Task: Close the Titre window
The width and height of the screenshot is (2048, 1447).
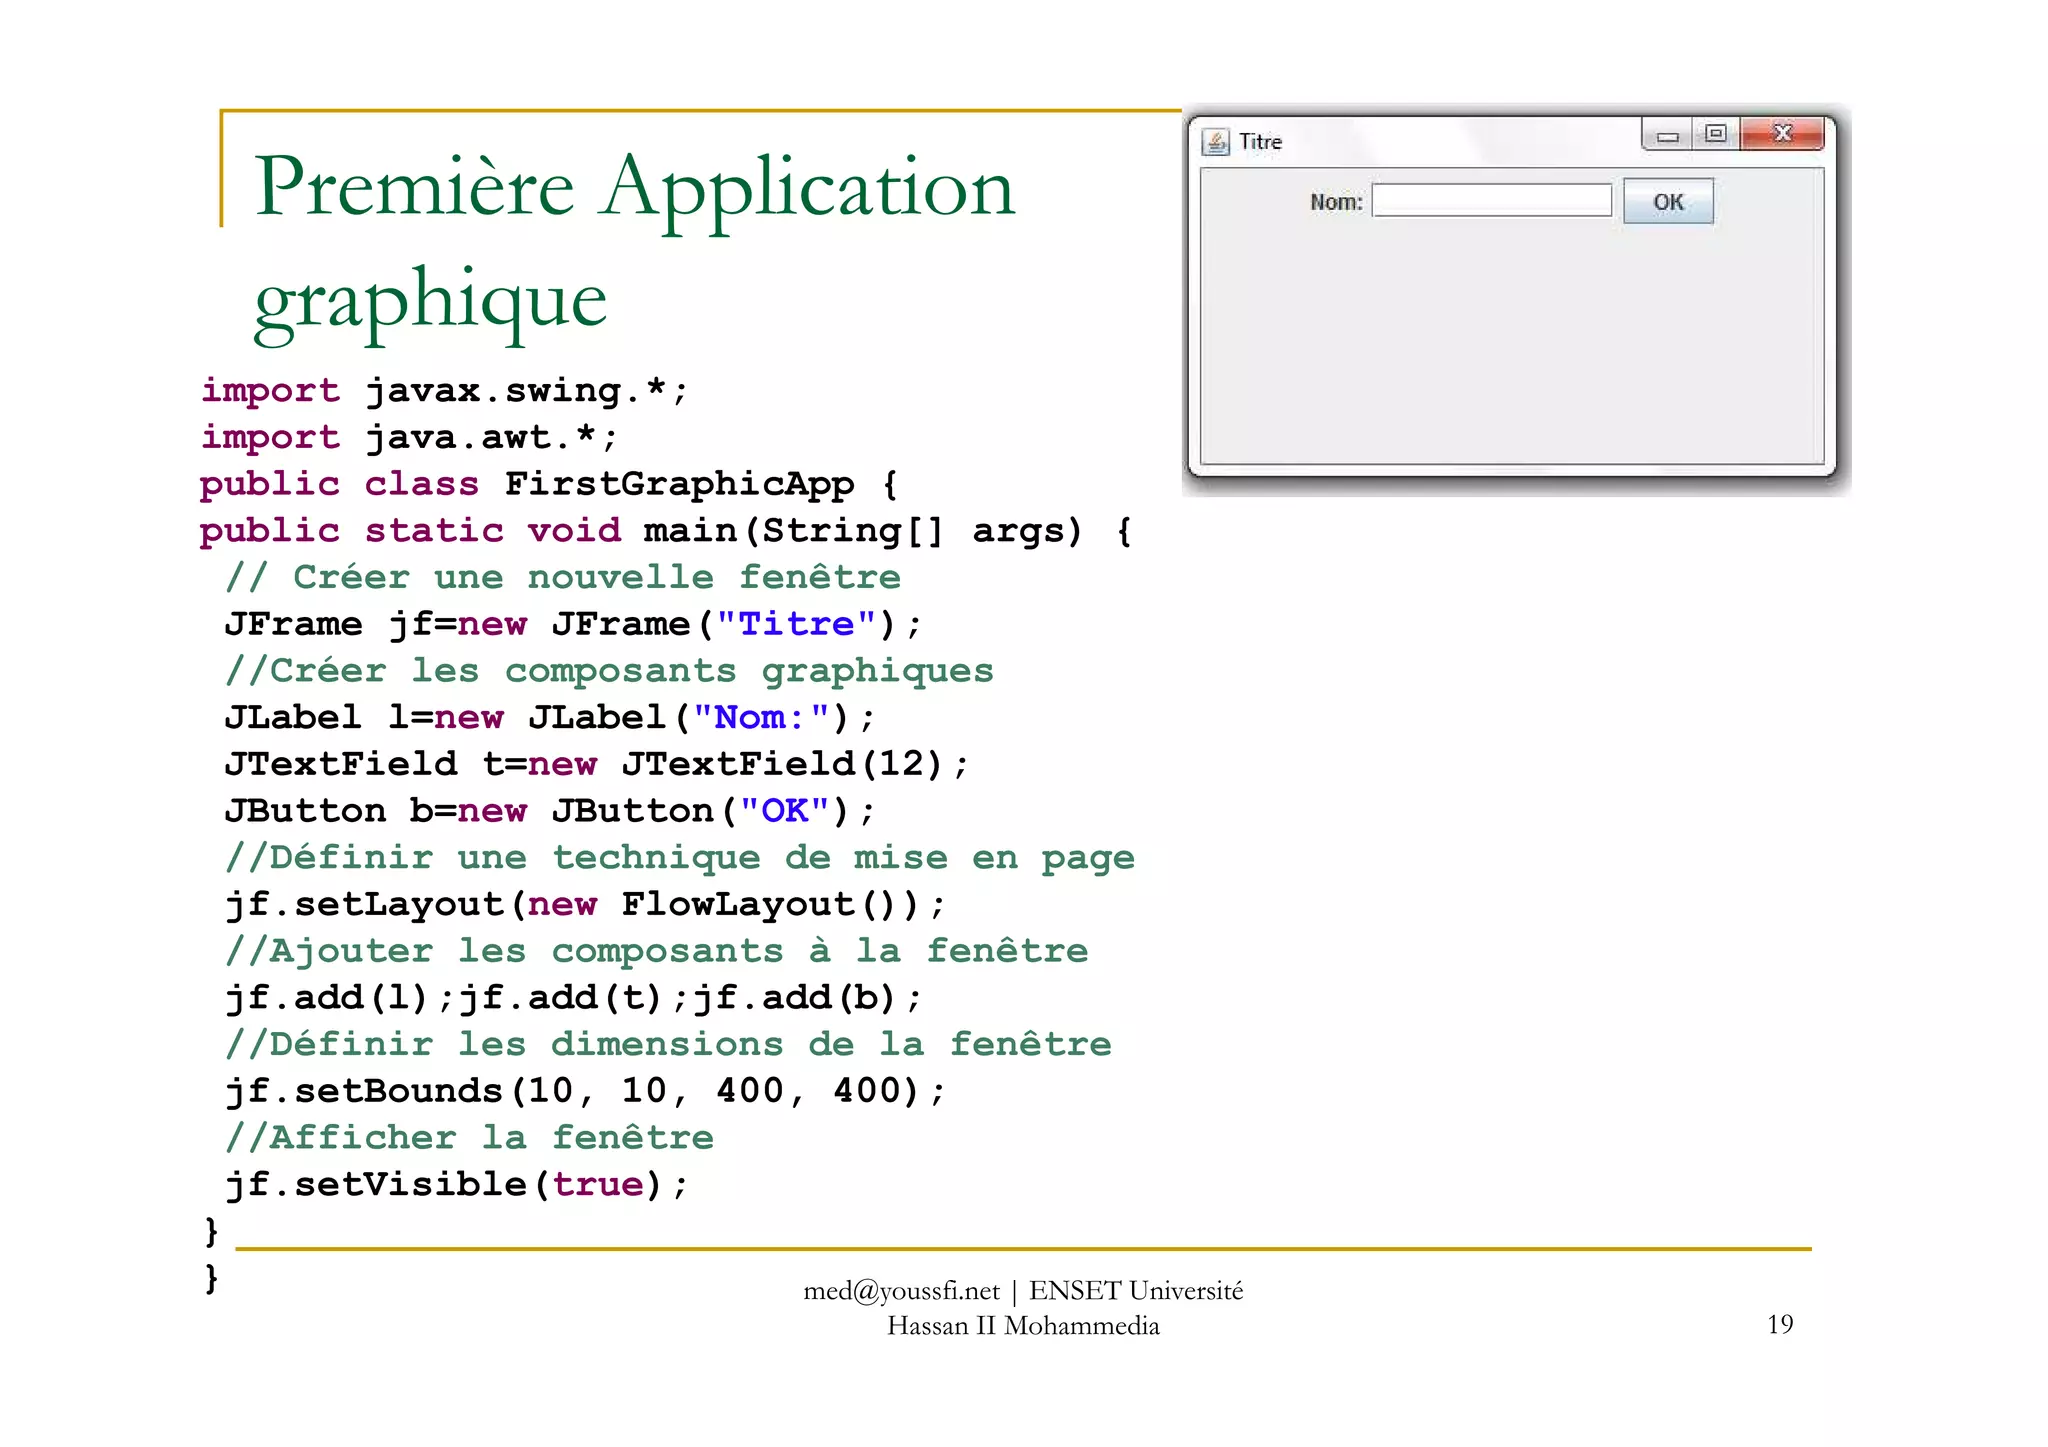Action: point(1782,134)
